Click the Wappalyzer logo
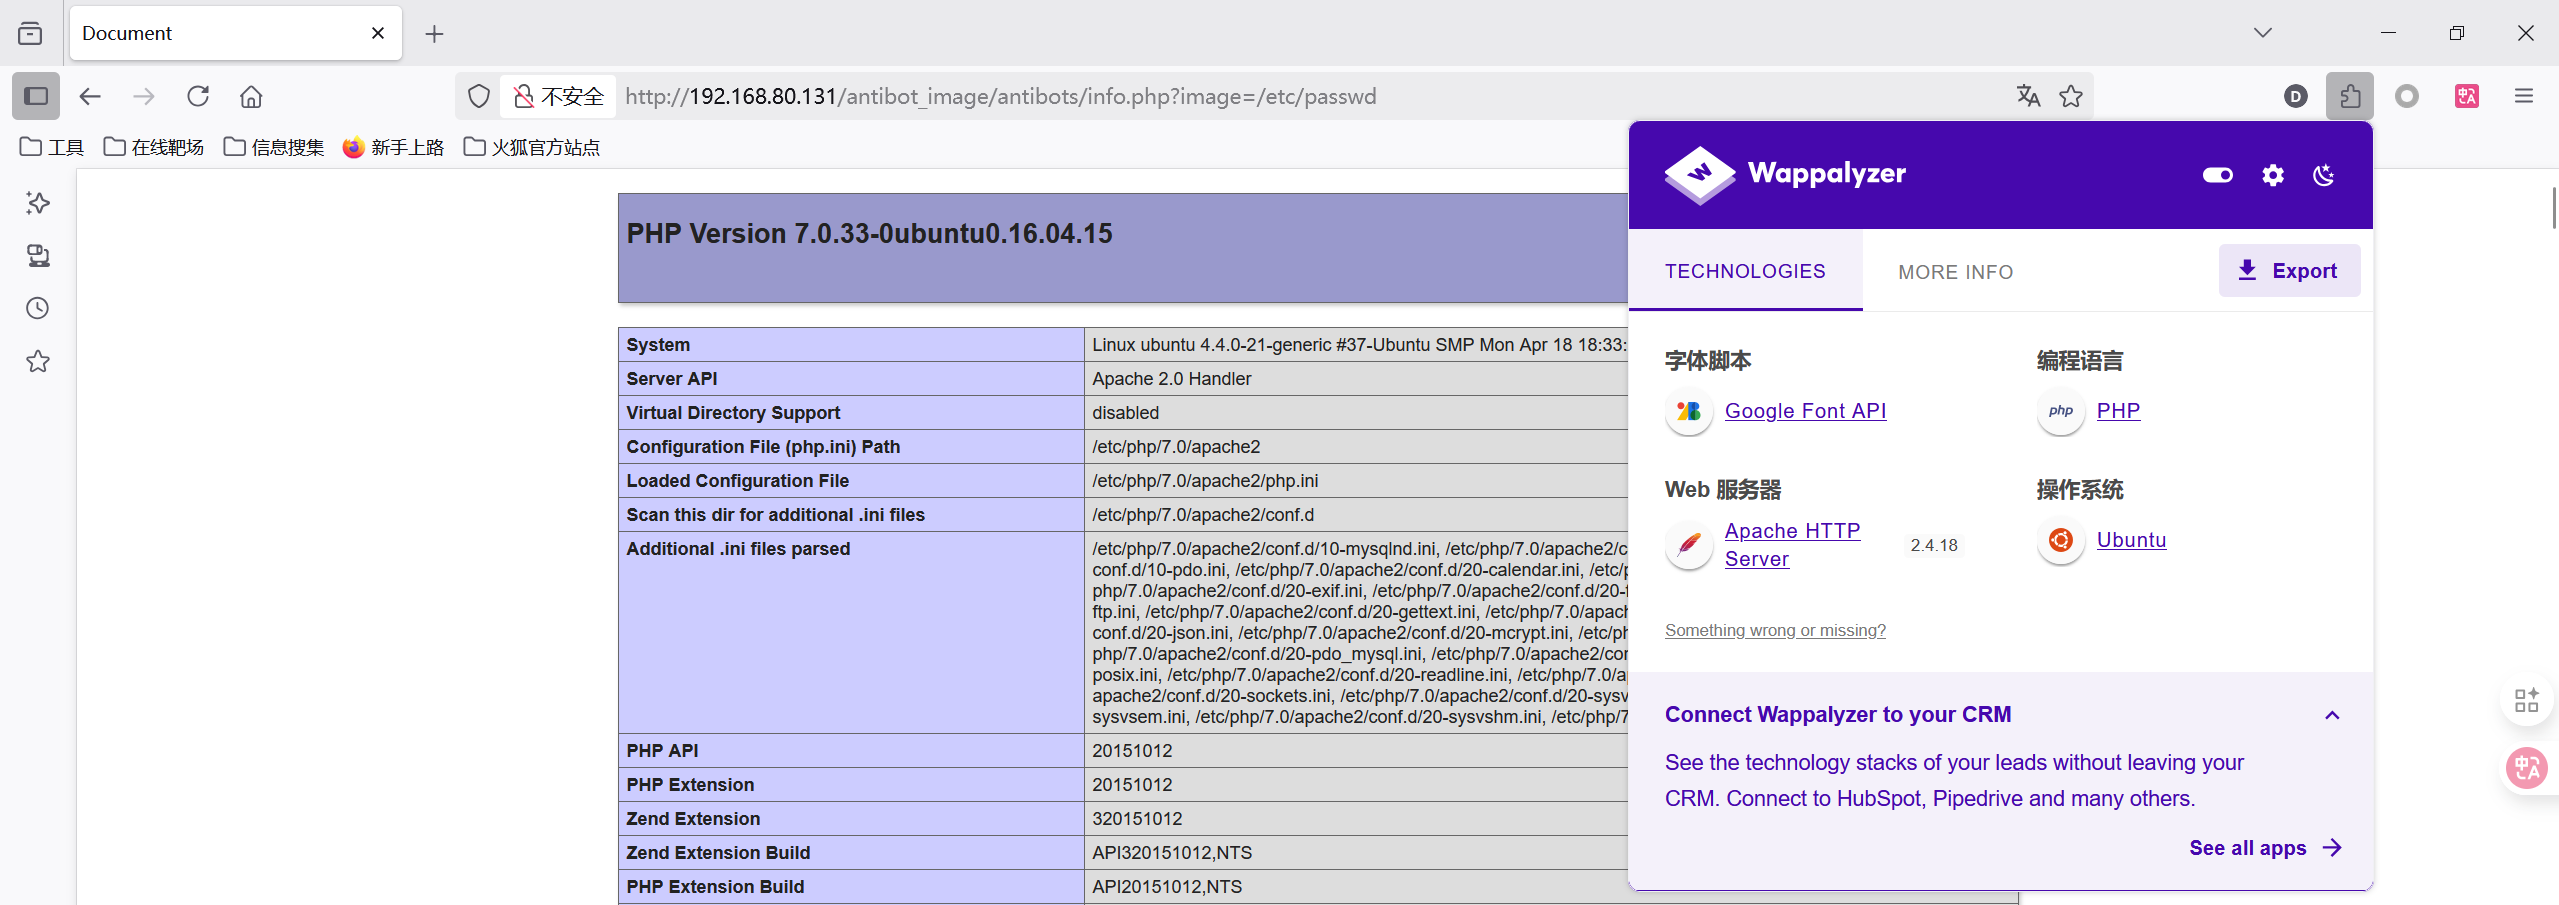Image resolution: width=2559 pixels, height=905 pixels. click(1785, 174)
